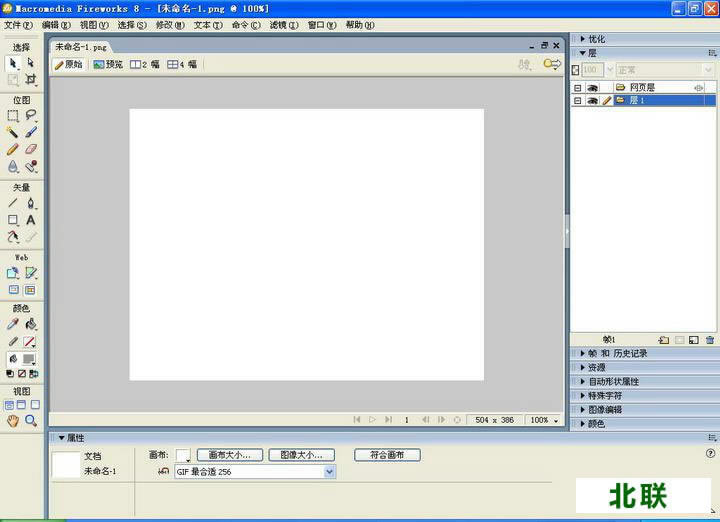Screen dimensions: 720x522
Task: Toggle visibility eye of 层 1
Action: pos(592,101)
